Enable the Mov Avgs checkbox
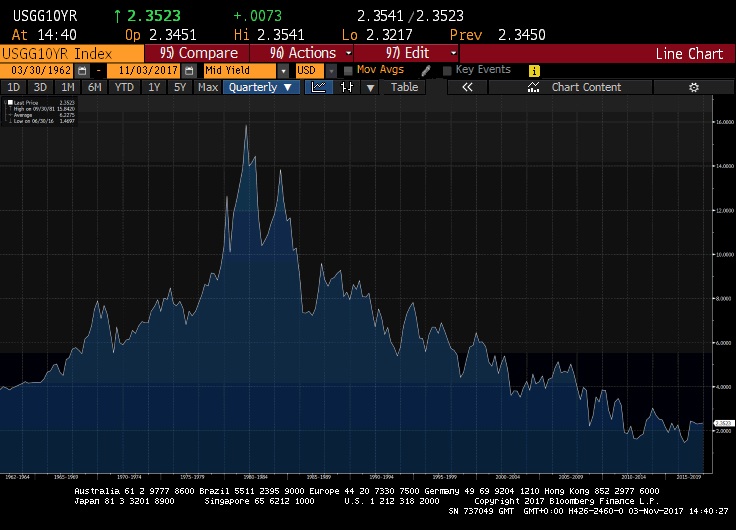 (x=348, y=71)
